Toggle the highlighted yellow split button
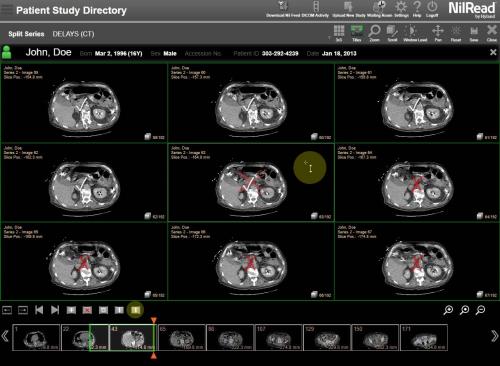 [x=135, y=310]
